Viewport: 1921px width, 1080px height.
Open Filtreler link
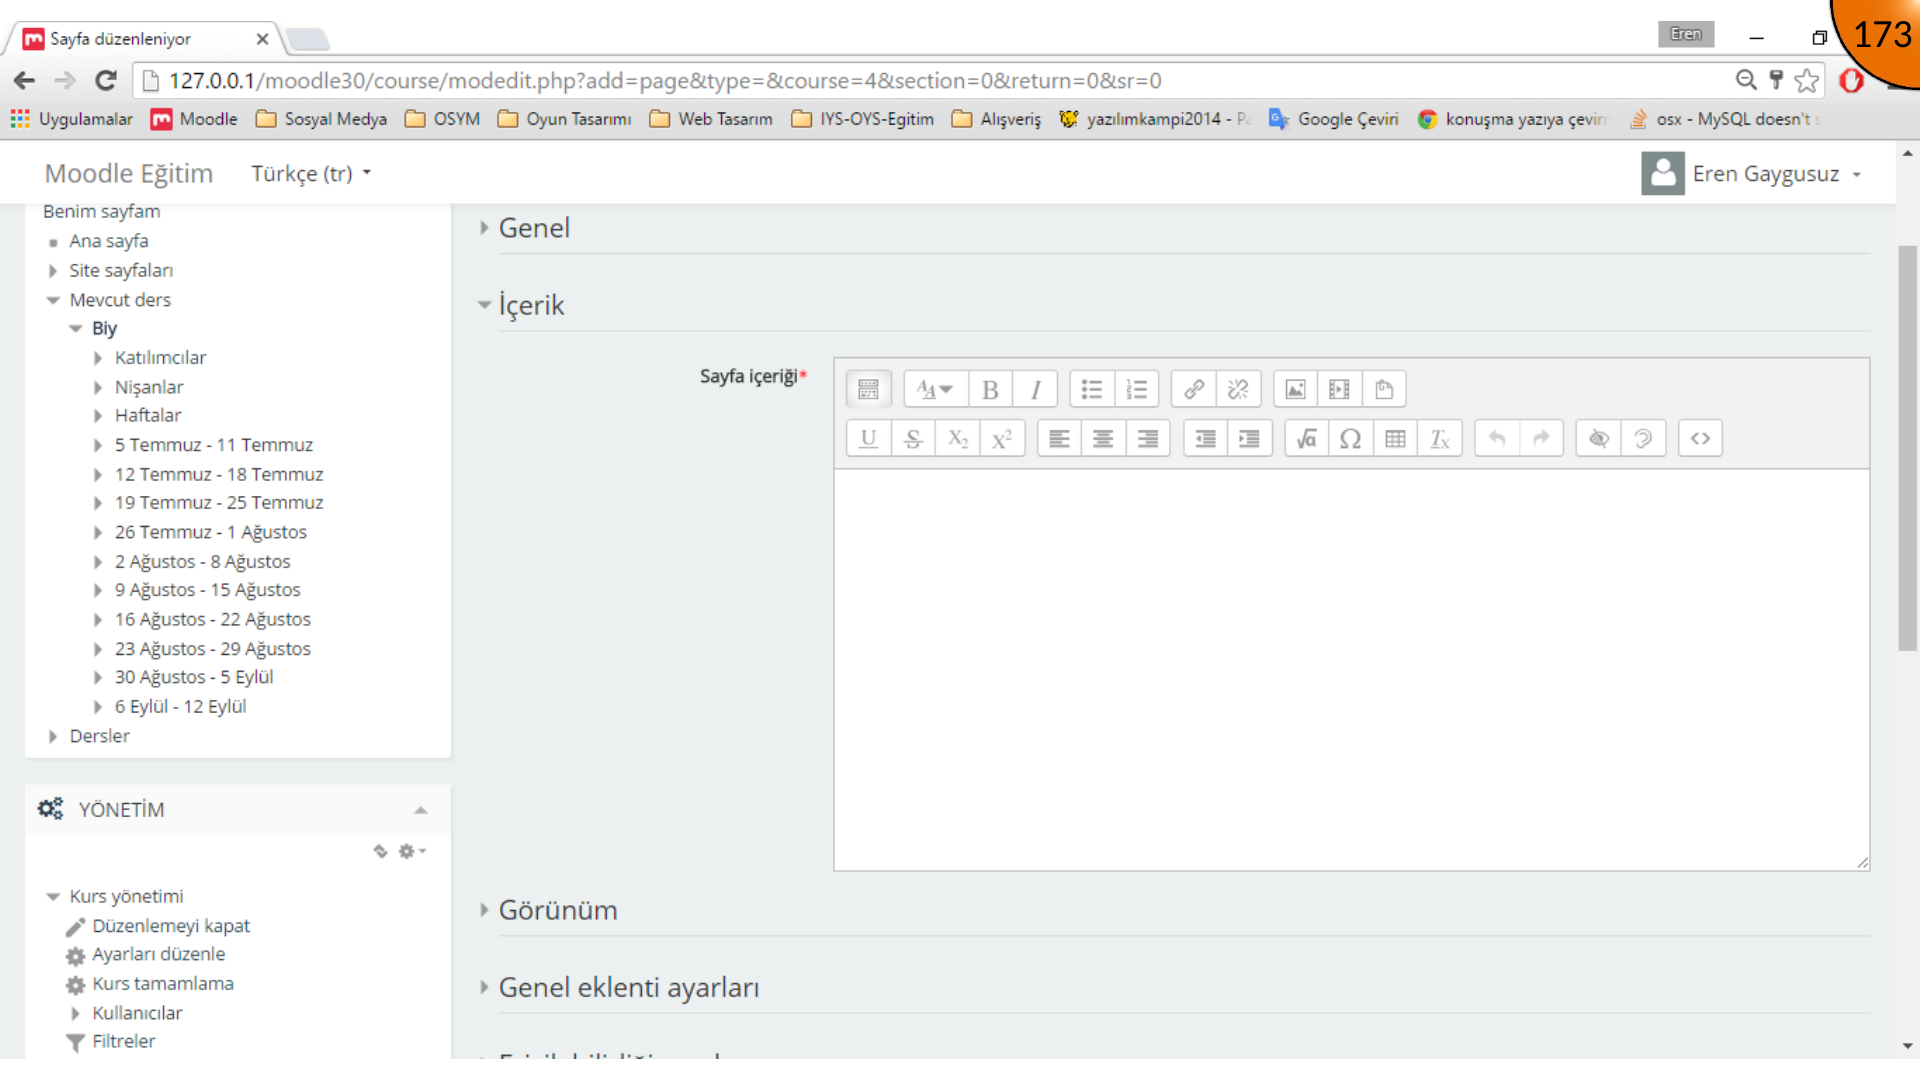pyautogui.click(x=123, y=1041)
